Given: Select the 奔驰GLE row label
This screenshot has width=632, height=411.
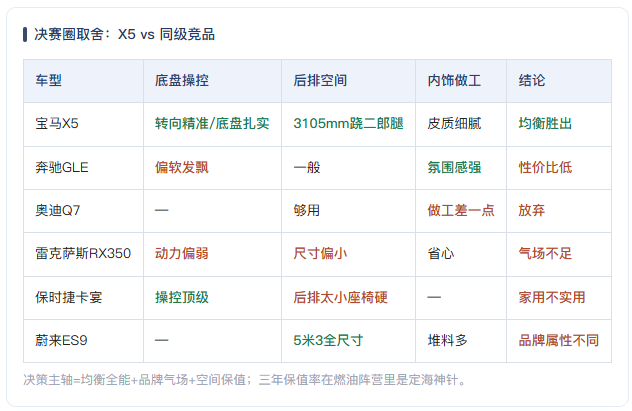Looking at the screenshot, I should [83, 168].
